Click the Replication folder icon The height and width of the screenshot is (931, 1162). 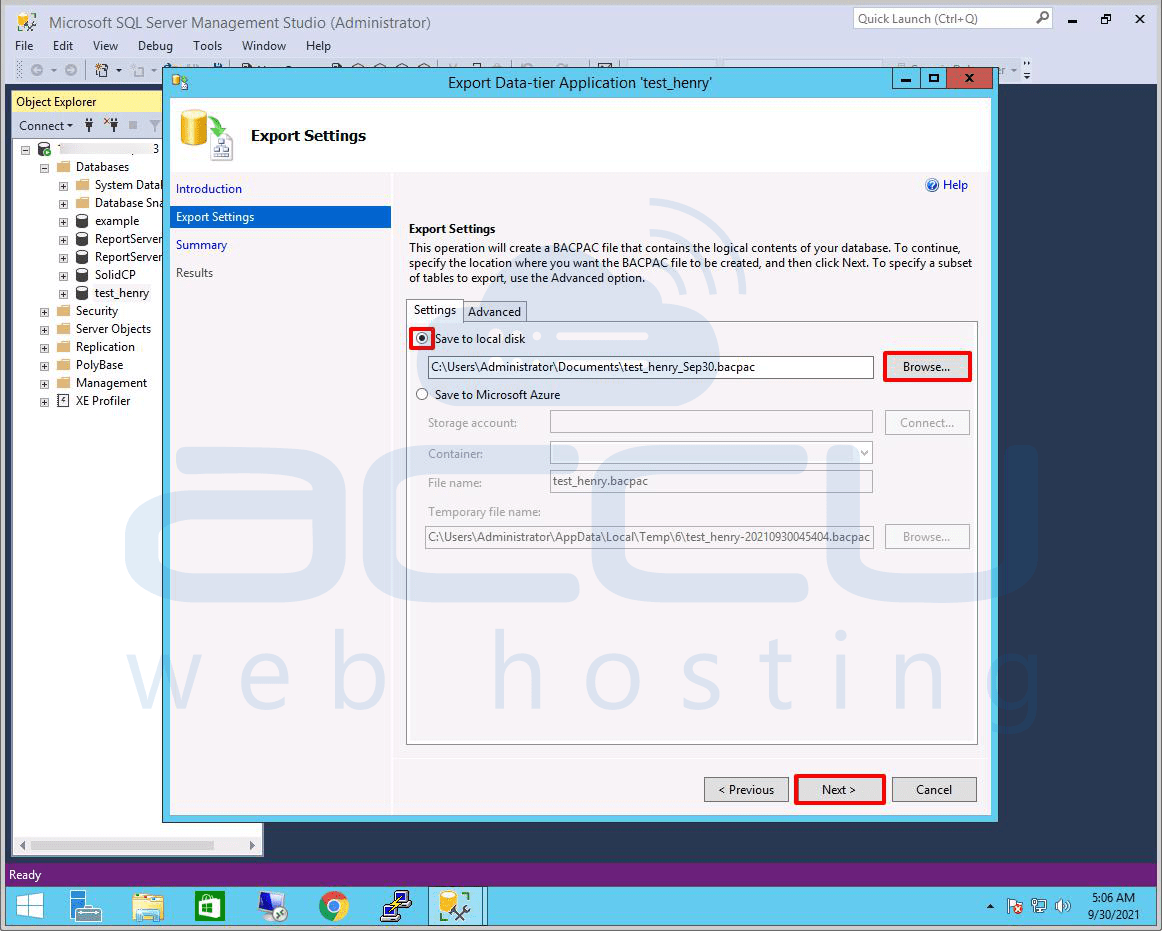[x=64, y=347]
